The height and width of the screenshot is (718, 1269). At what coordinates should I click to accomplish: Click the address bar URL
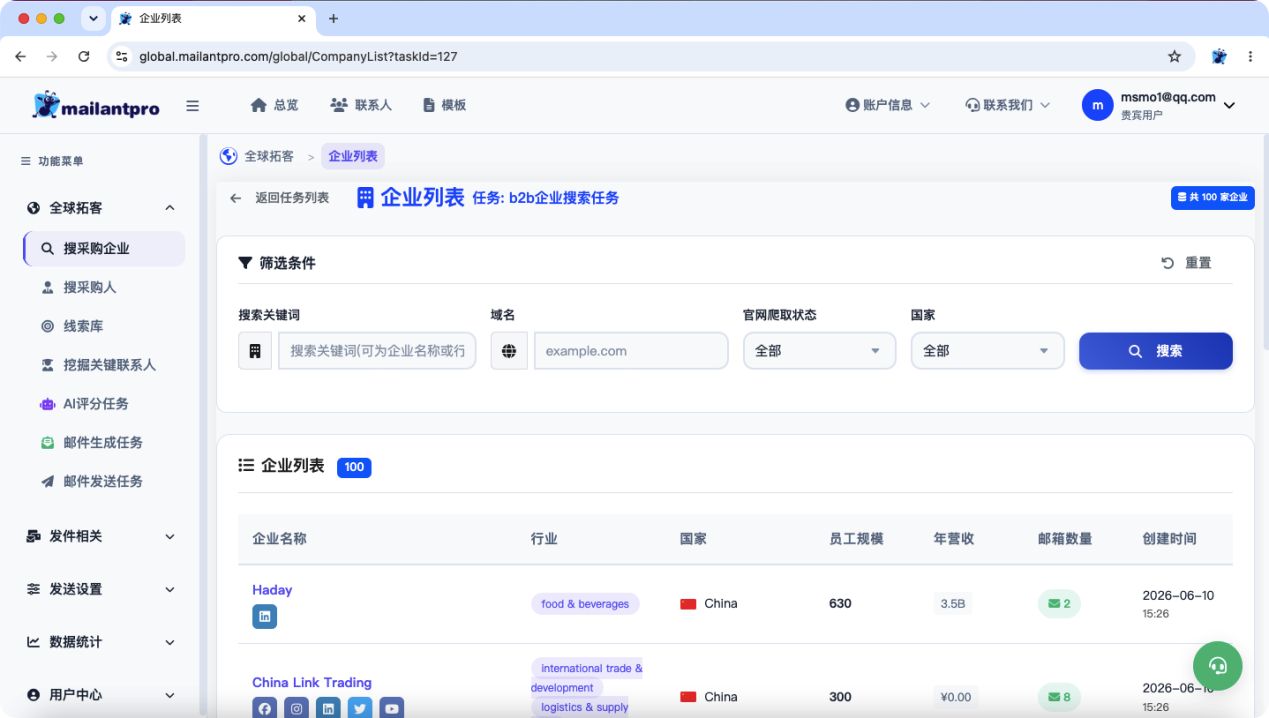[298, 57]
